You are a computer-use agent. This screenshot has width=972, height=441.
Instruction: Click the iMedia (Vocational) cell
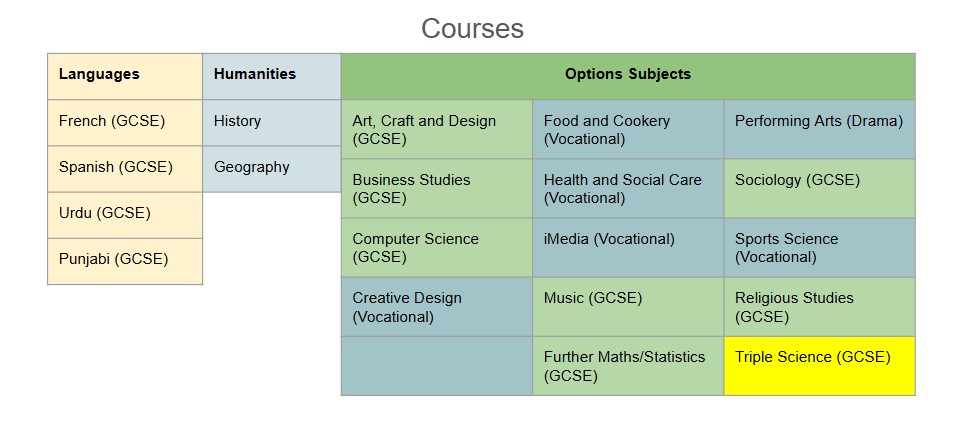point(627,248)
